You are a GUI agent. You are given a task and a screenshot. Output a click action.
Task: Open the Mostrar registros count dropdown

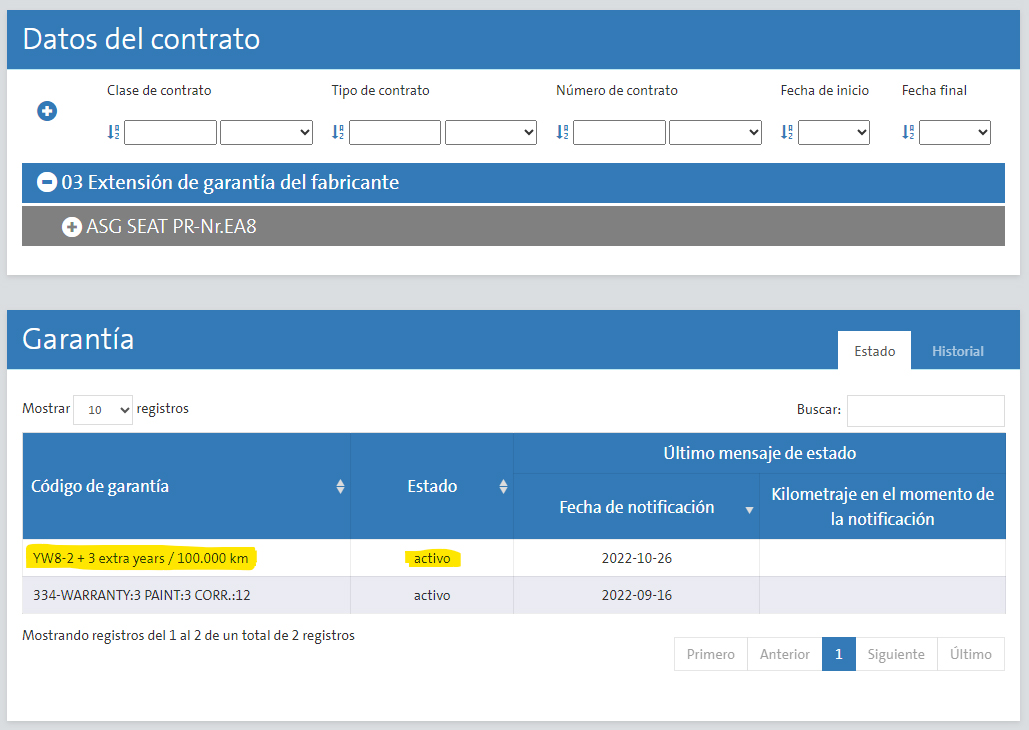[103, 410]
